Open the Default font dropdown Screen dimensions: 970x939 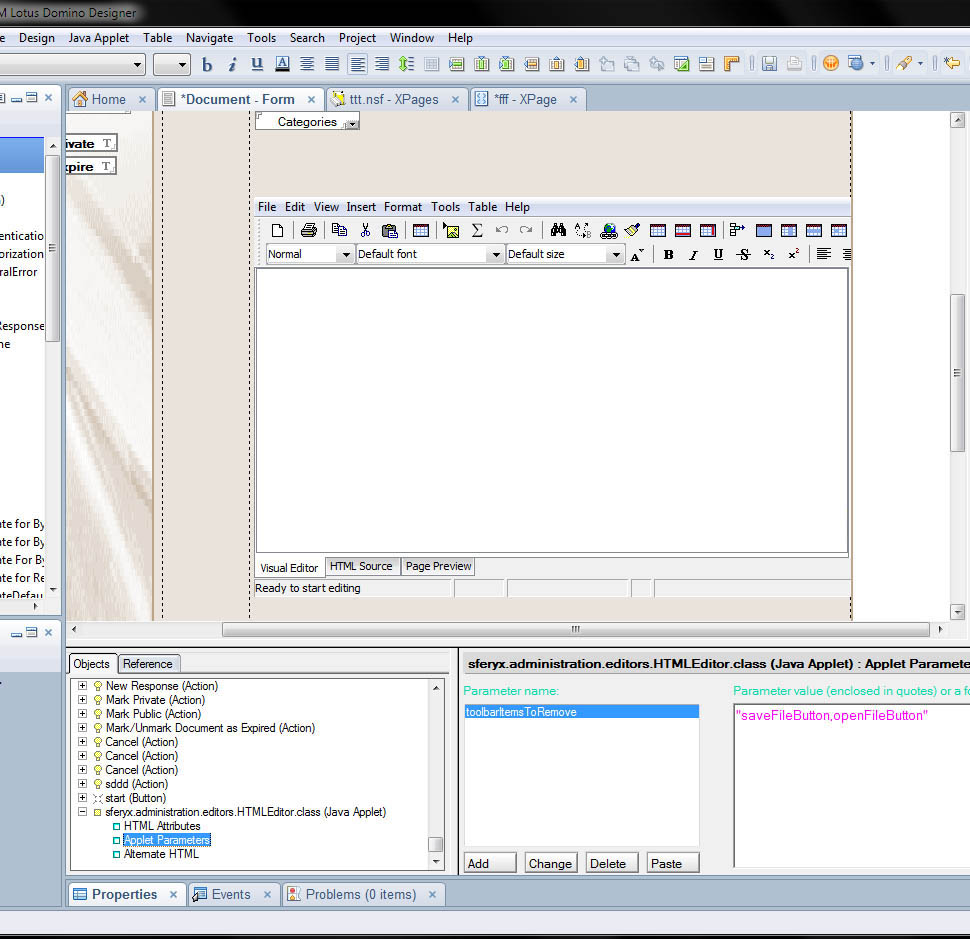[x=495, y=255]
